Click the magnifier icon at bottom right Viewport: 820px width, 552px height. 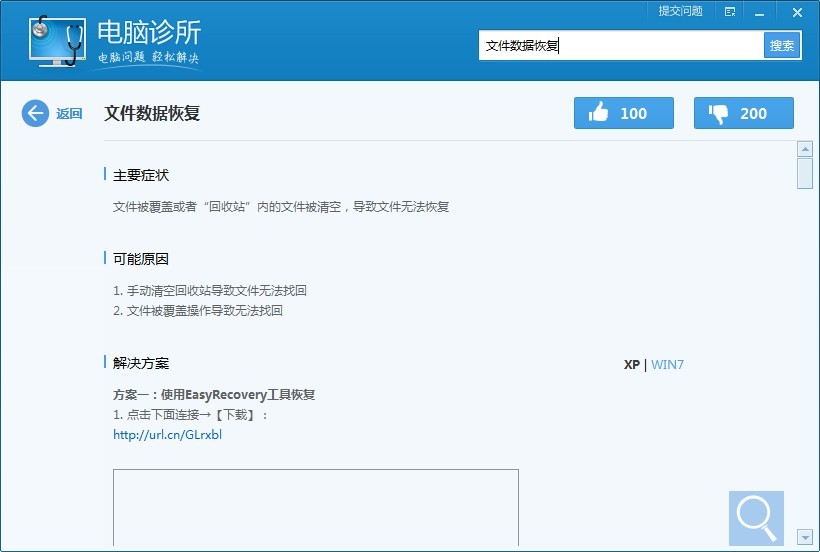pos(756,517)
